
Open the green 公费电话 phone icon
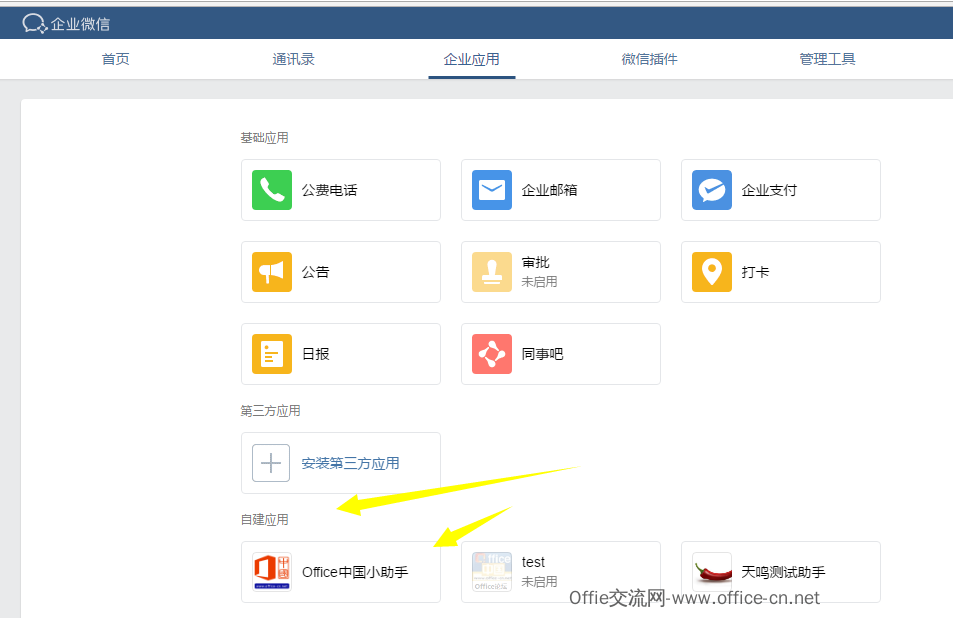point(272,190)
